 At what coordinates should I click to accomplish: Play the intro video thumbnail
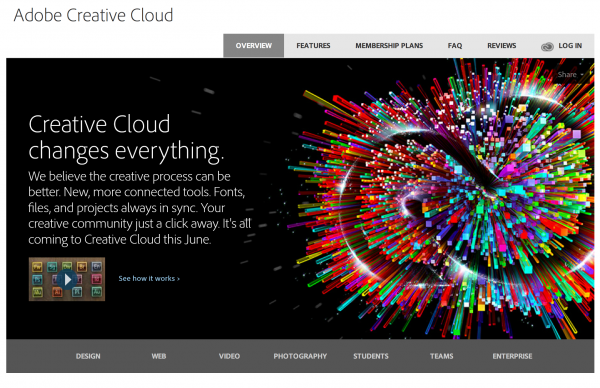click(67, 279)
